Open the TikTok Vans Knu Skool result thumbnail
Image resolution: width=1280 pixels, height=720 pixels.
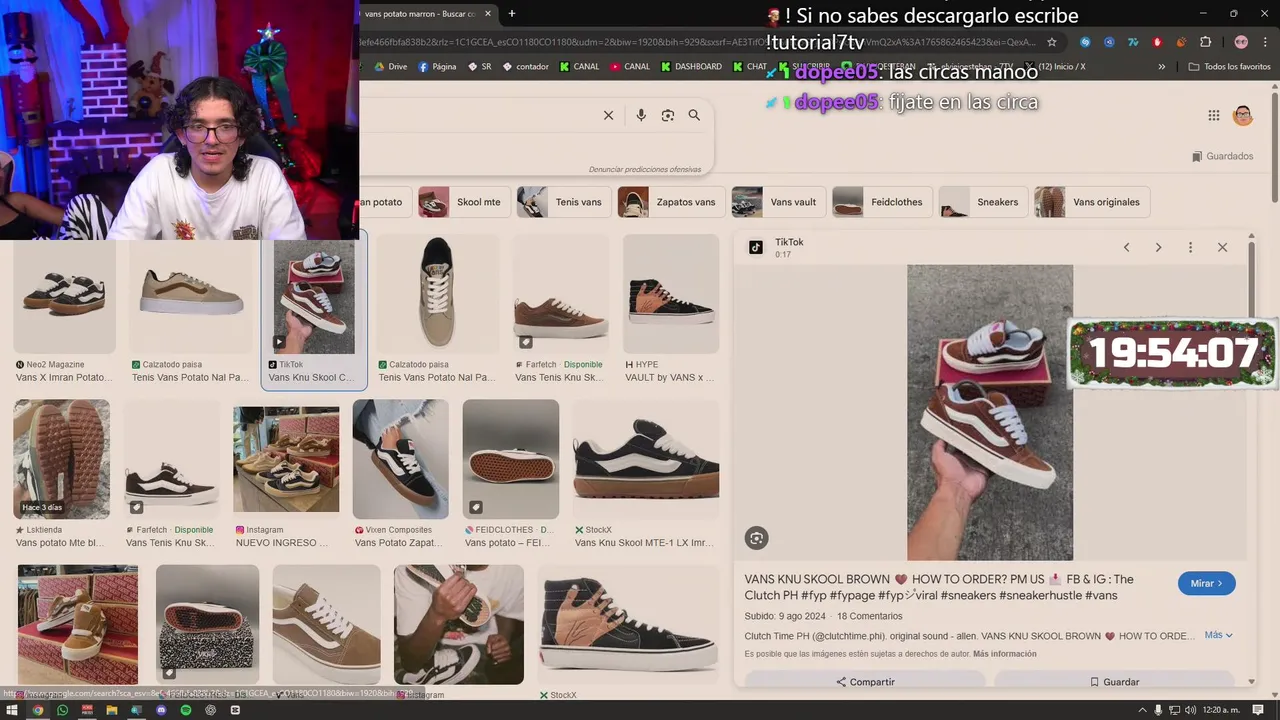[314, 297]
